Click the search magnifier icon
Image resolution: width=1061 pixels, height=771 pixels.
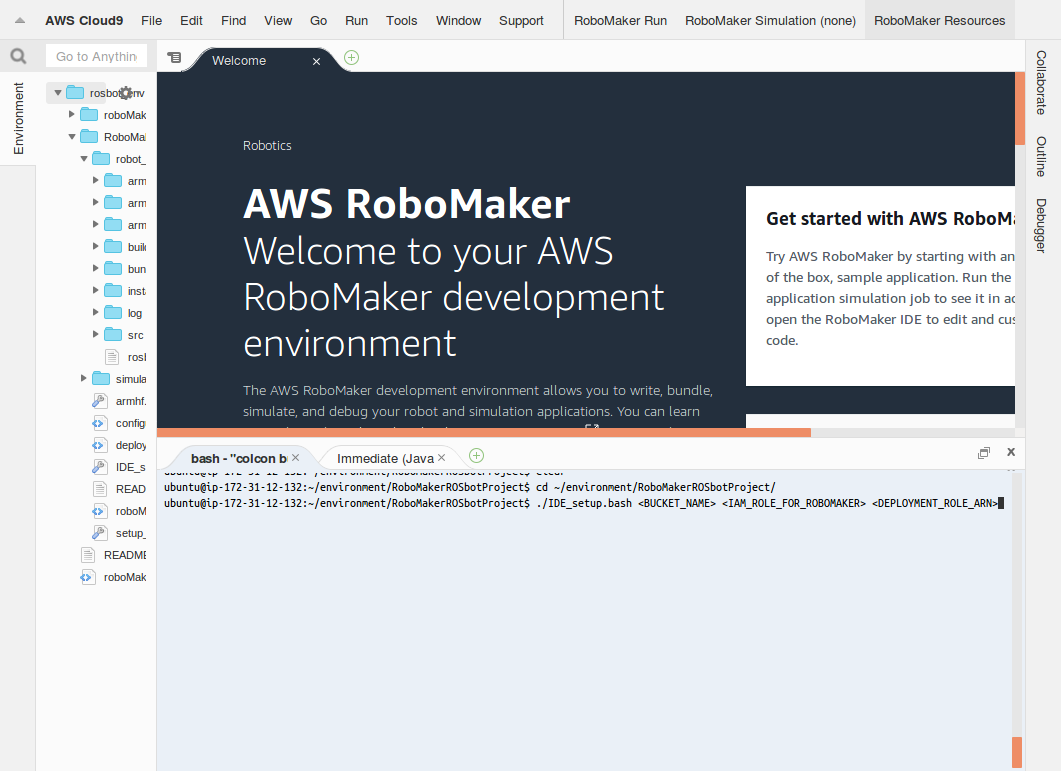18,56
